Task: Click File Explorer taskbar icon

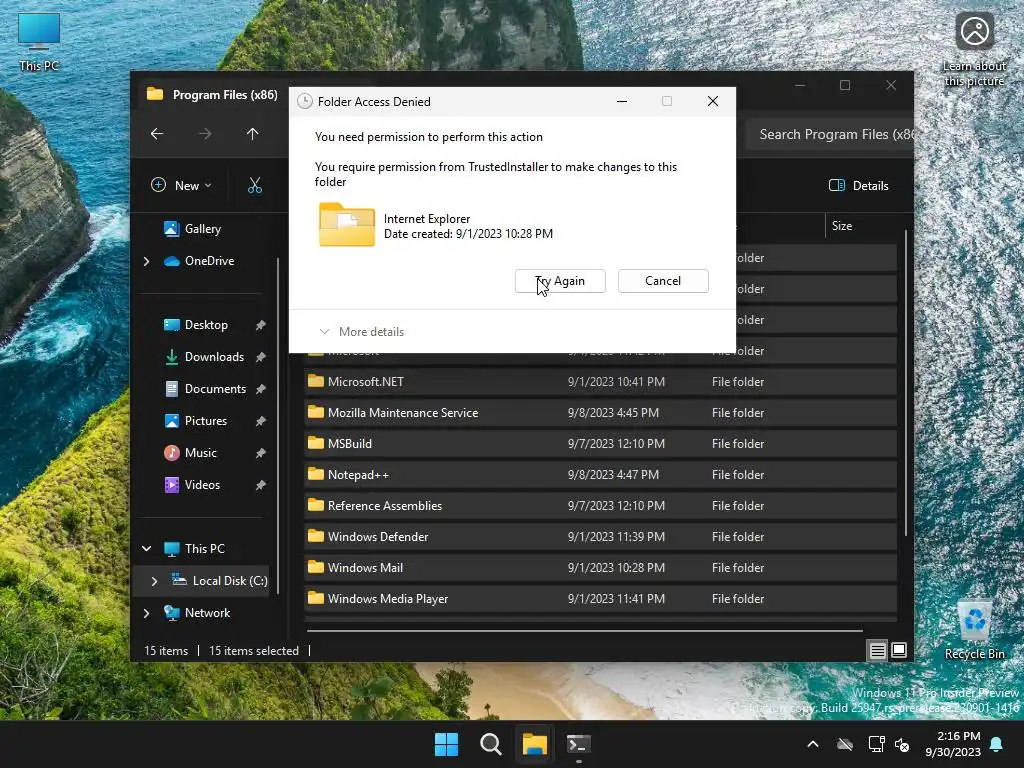Action: click(534, 744)
